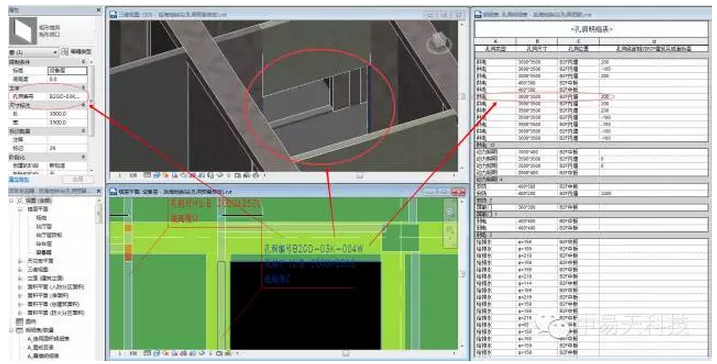Click the ViewCube in the 3D view

[x=438, y=43]
